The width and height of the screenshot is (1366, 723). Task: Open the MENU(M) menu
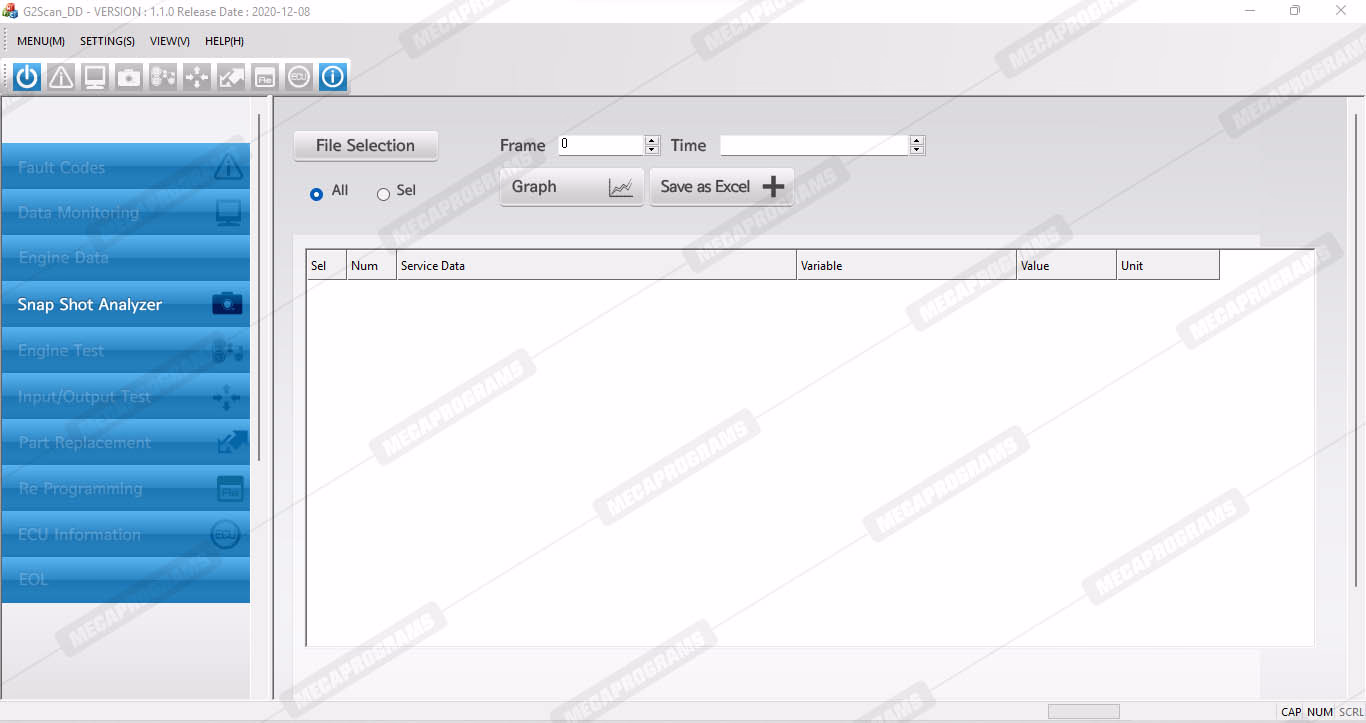tap(41, 41)
